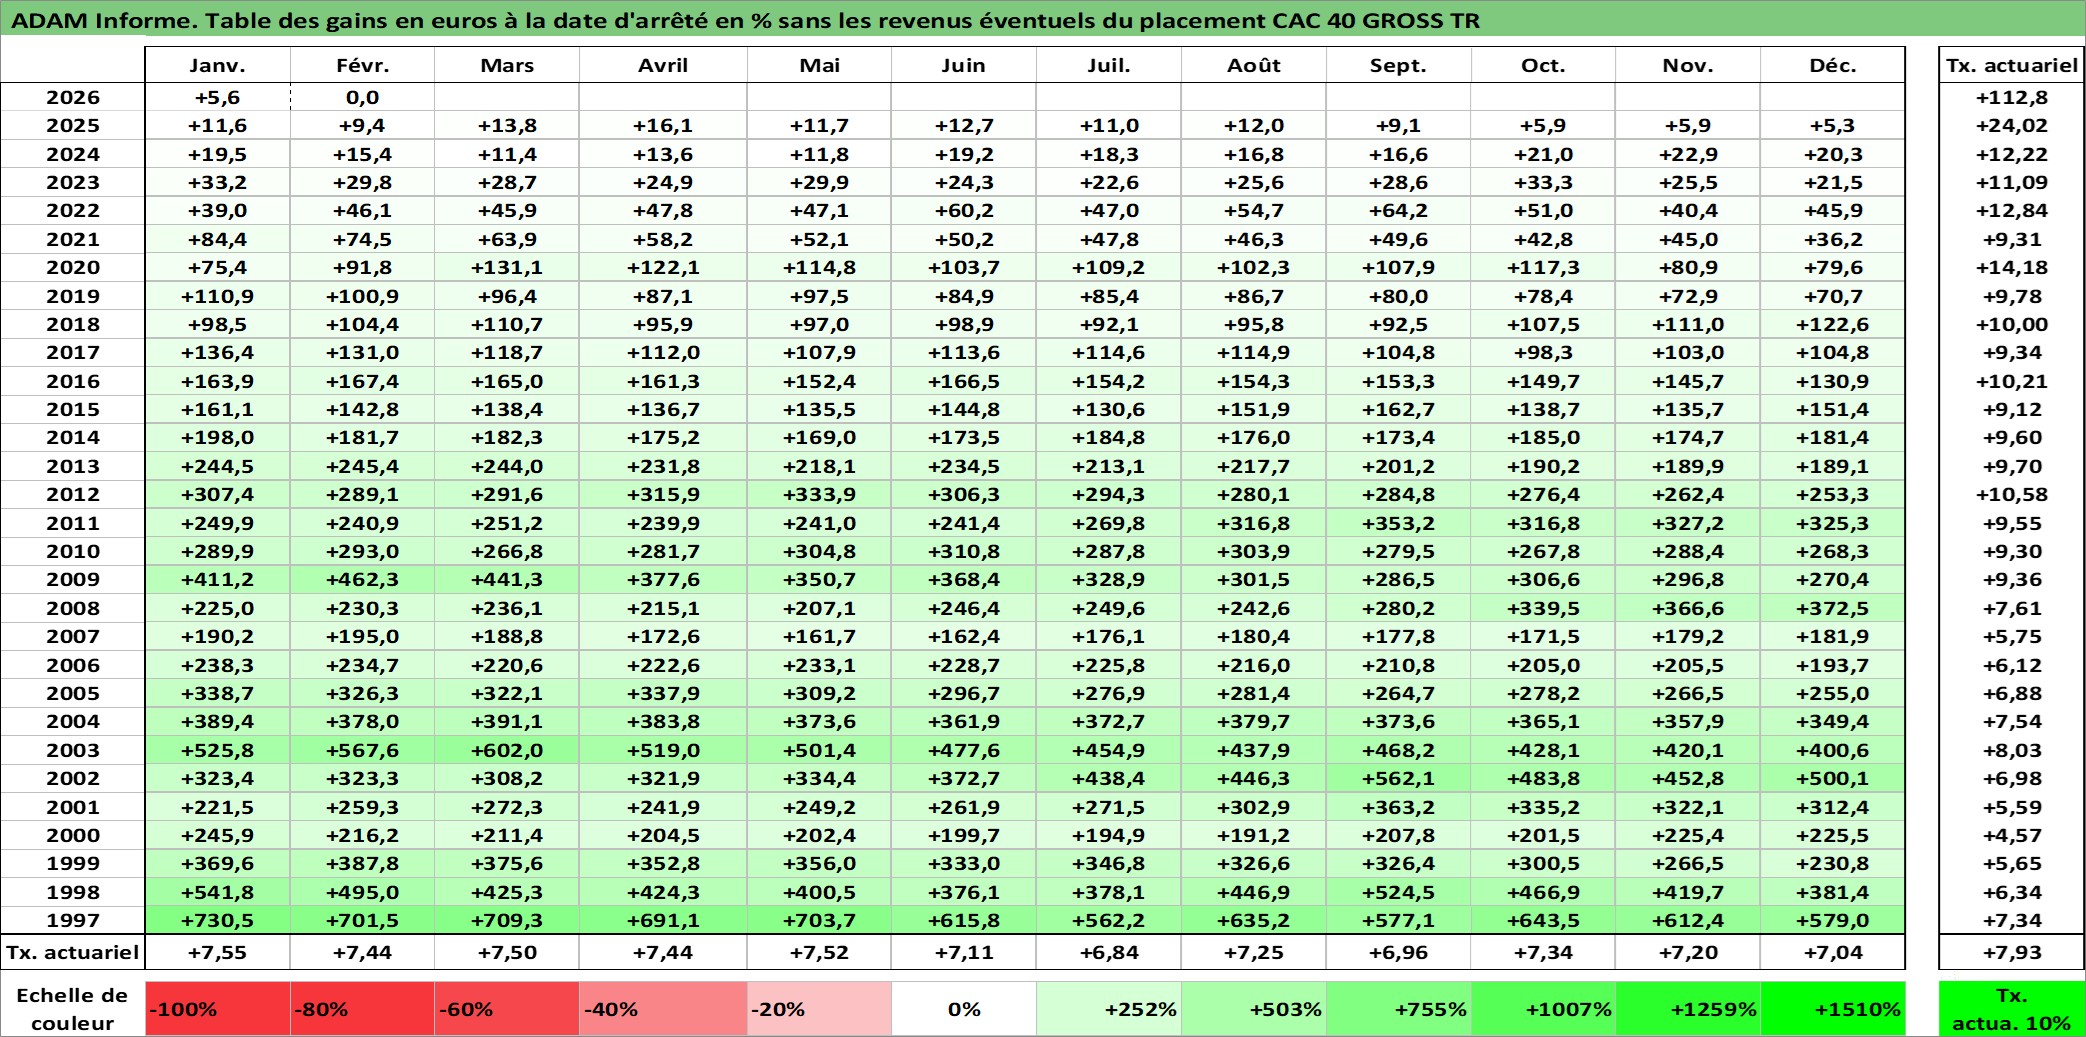Click the '+7,55' January actuarial rate
Viewport: 2086px width, 1037px height.
tap(217, 952)
